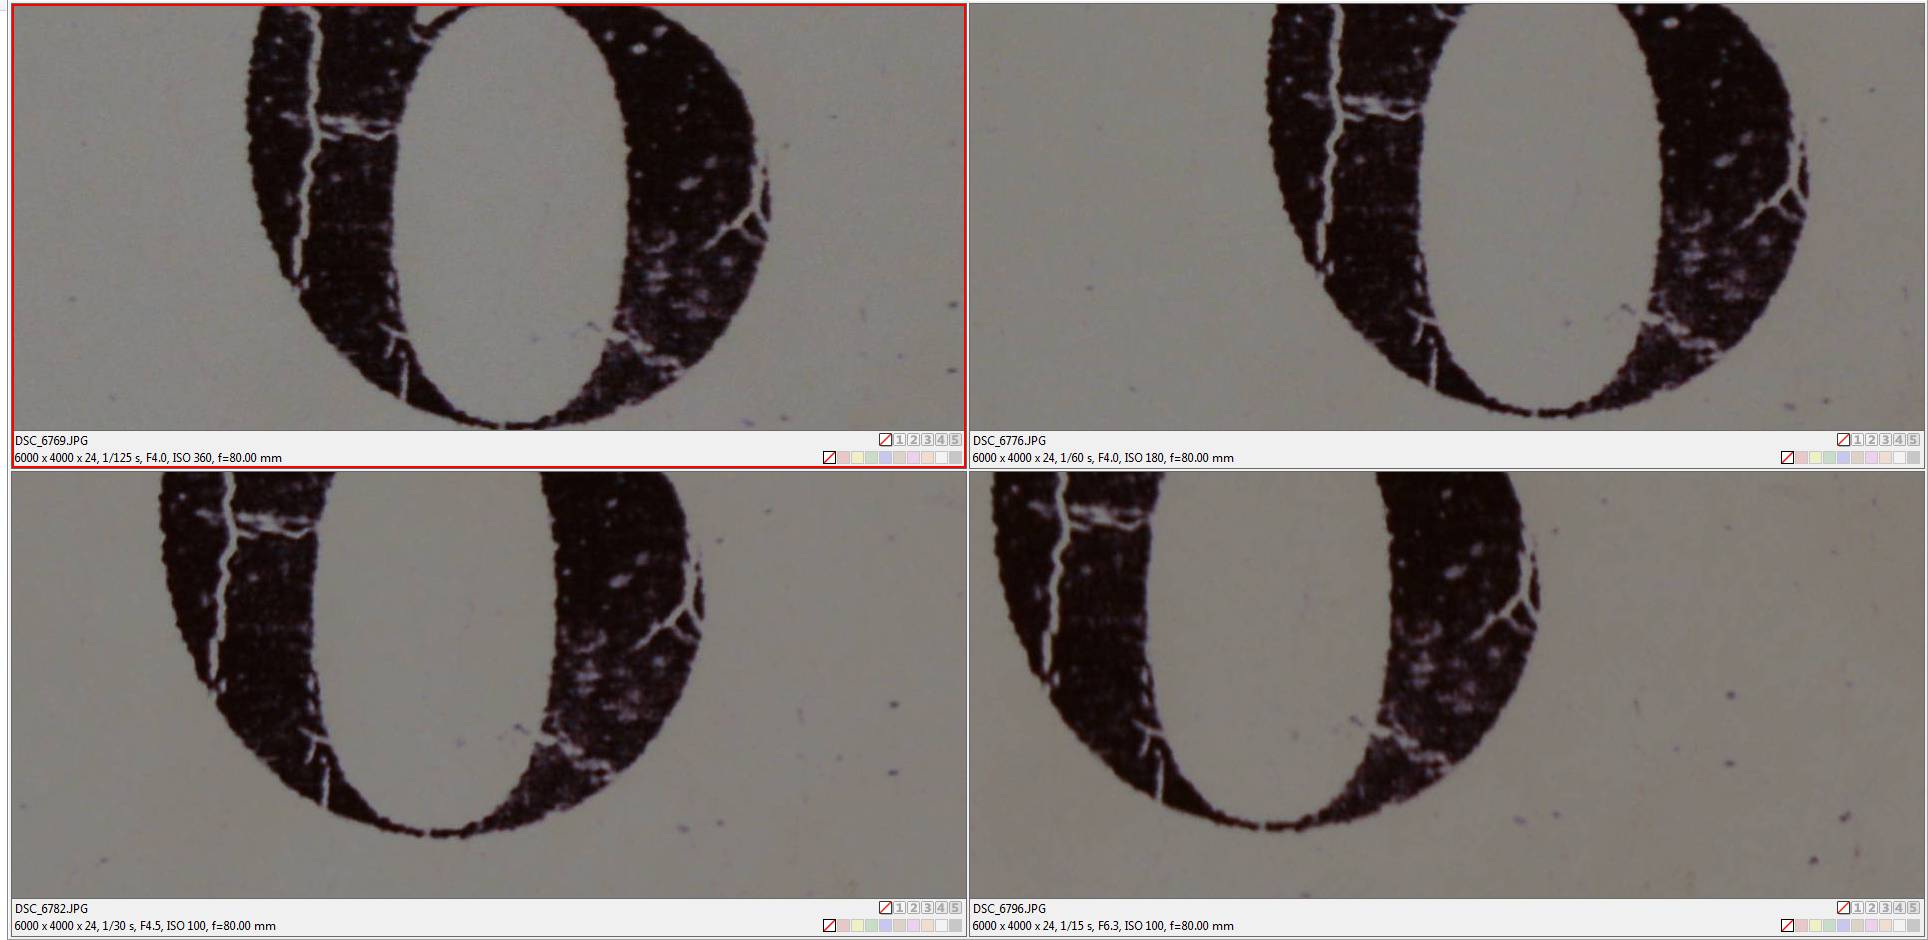
Task: Apply the yellow color label to DSC_6776.JPG
Action: click(x=1816, y=458)
